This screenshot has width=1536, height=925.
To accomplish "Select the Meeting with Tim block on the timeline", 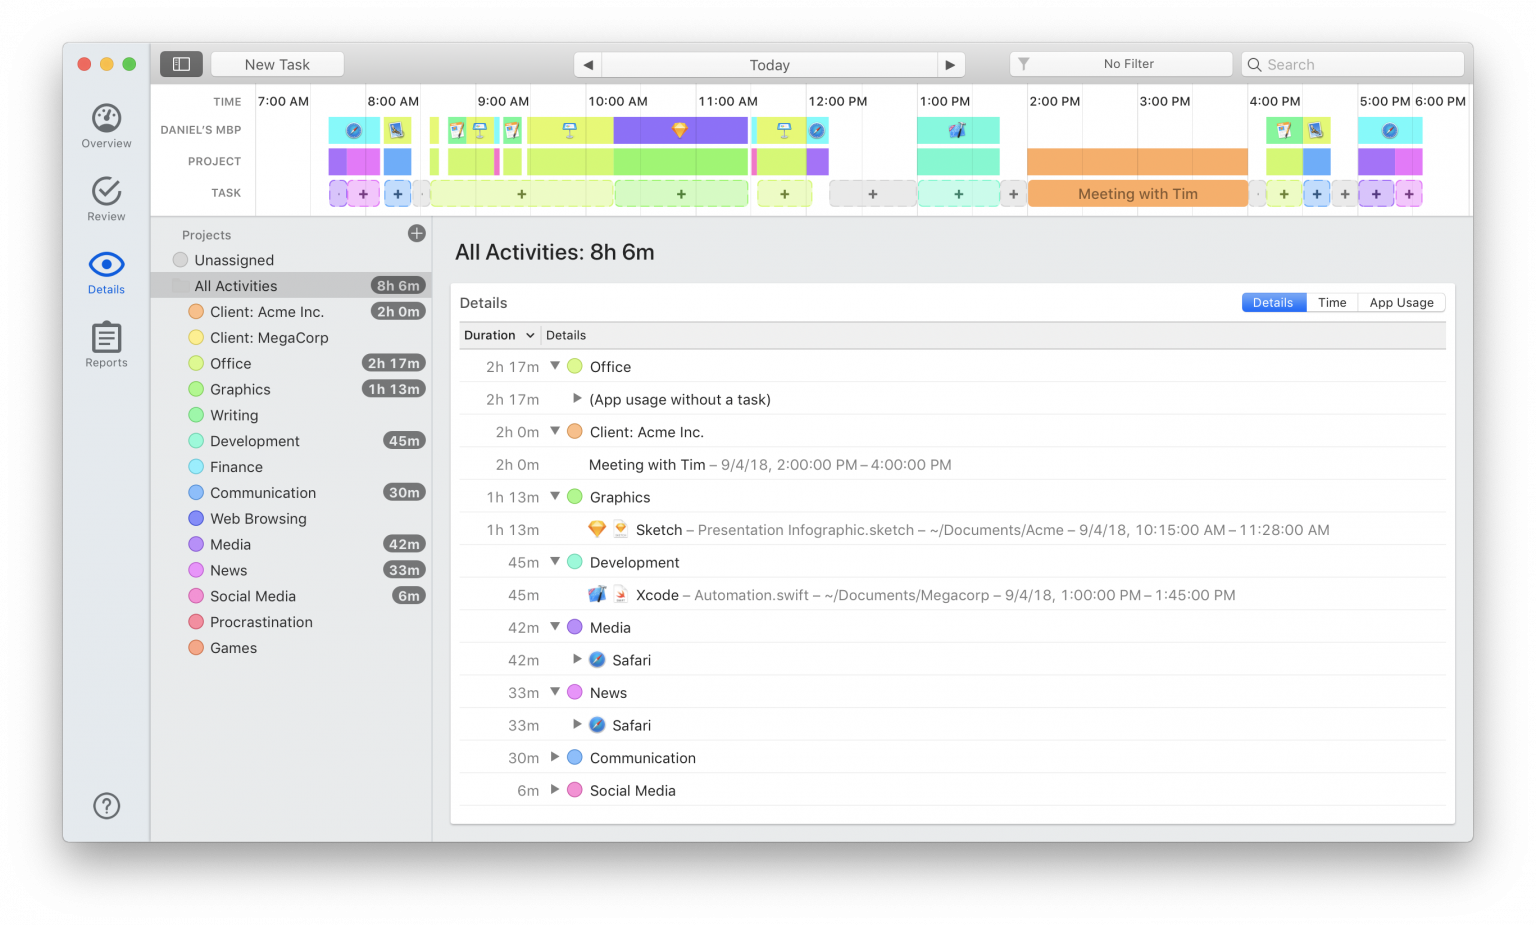I will [x=1137, y=193].
